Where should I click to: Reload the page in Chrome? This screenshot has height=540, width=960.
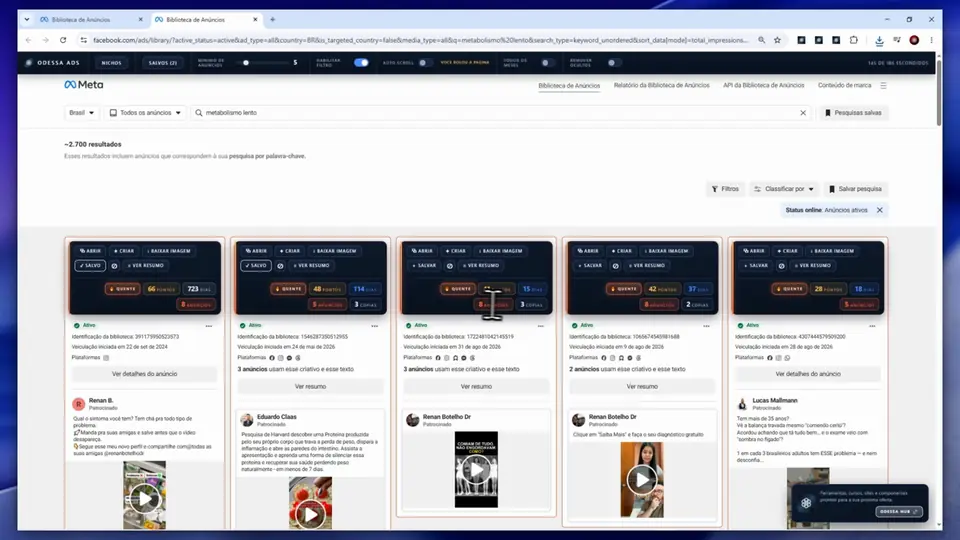point(63,40)
